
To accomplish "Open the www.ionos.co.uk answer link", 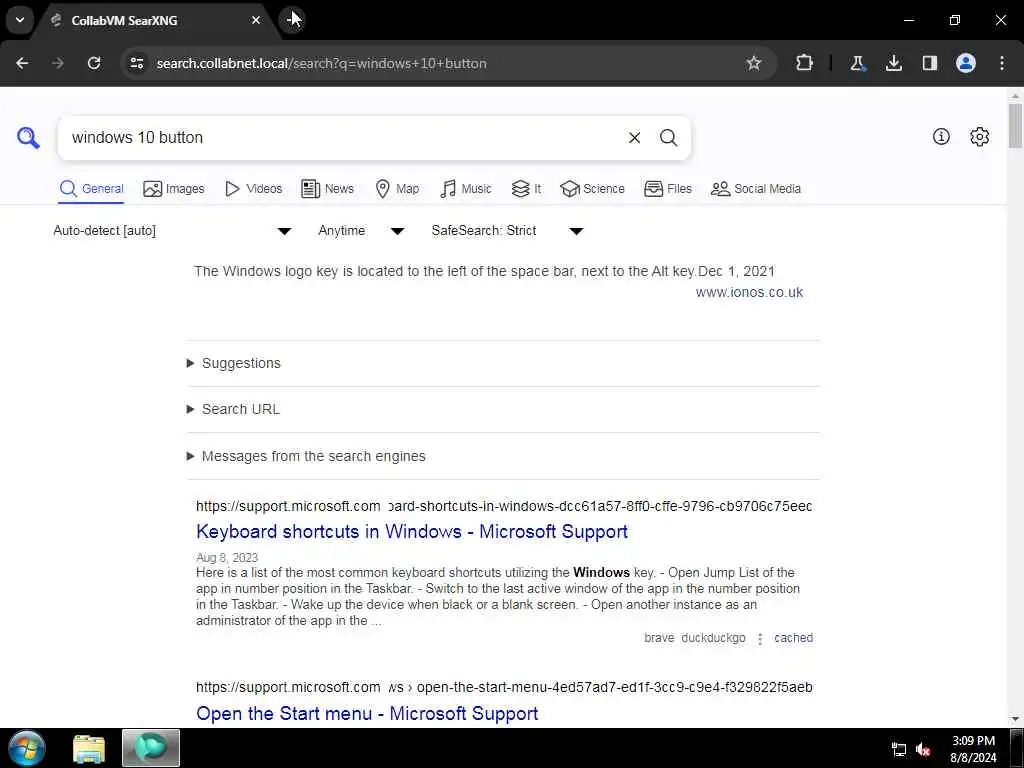I will pyautogui.click(x=749, y=293).
